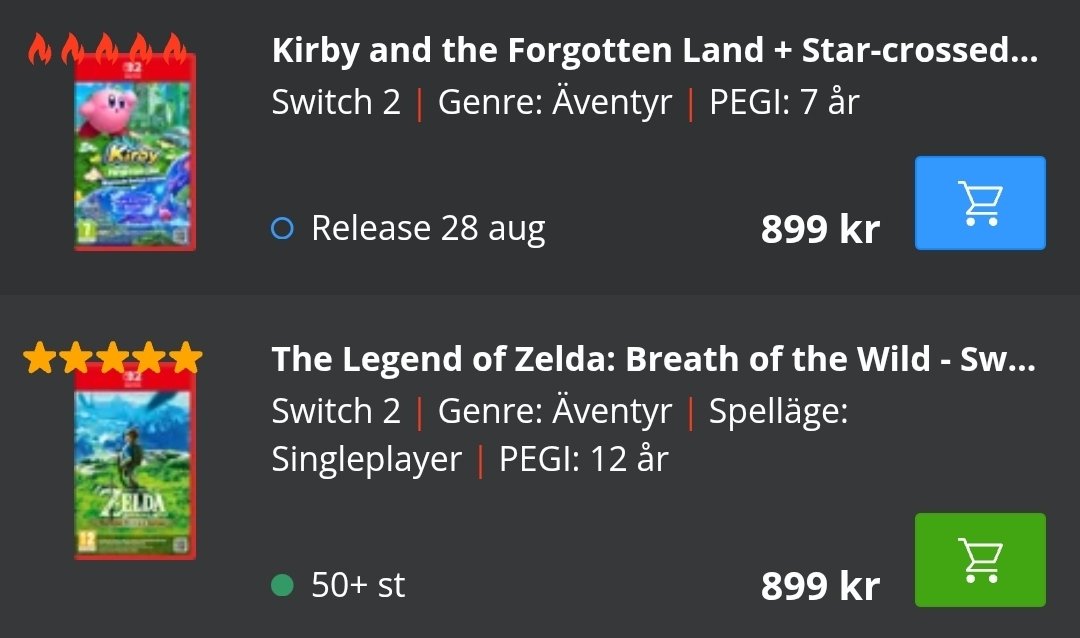Click the flame popularity rating on Kirby

[107, 48]
